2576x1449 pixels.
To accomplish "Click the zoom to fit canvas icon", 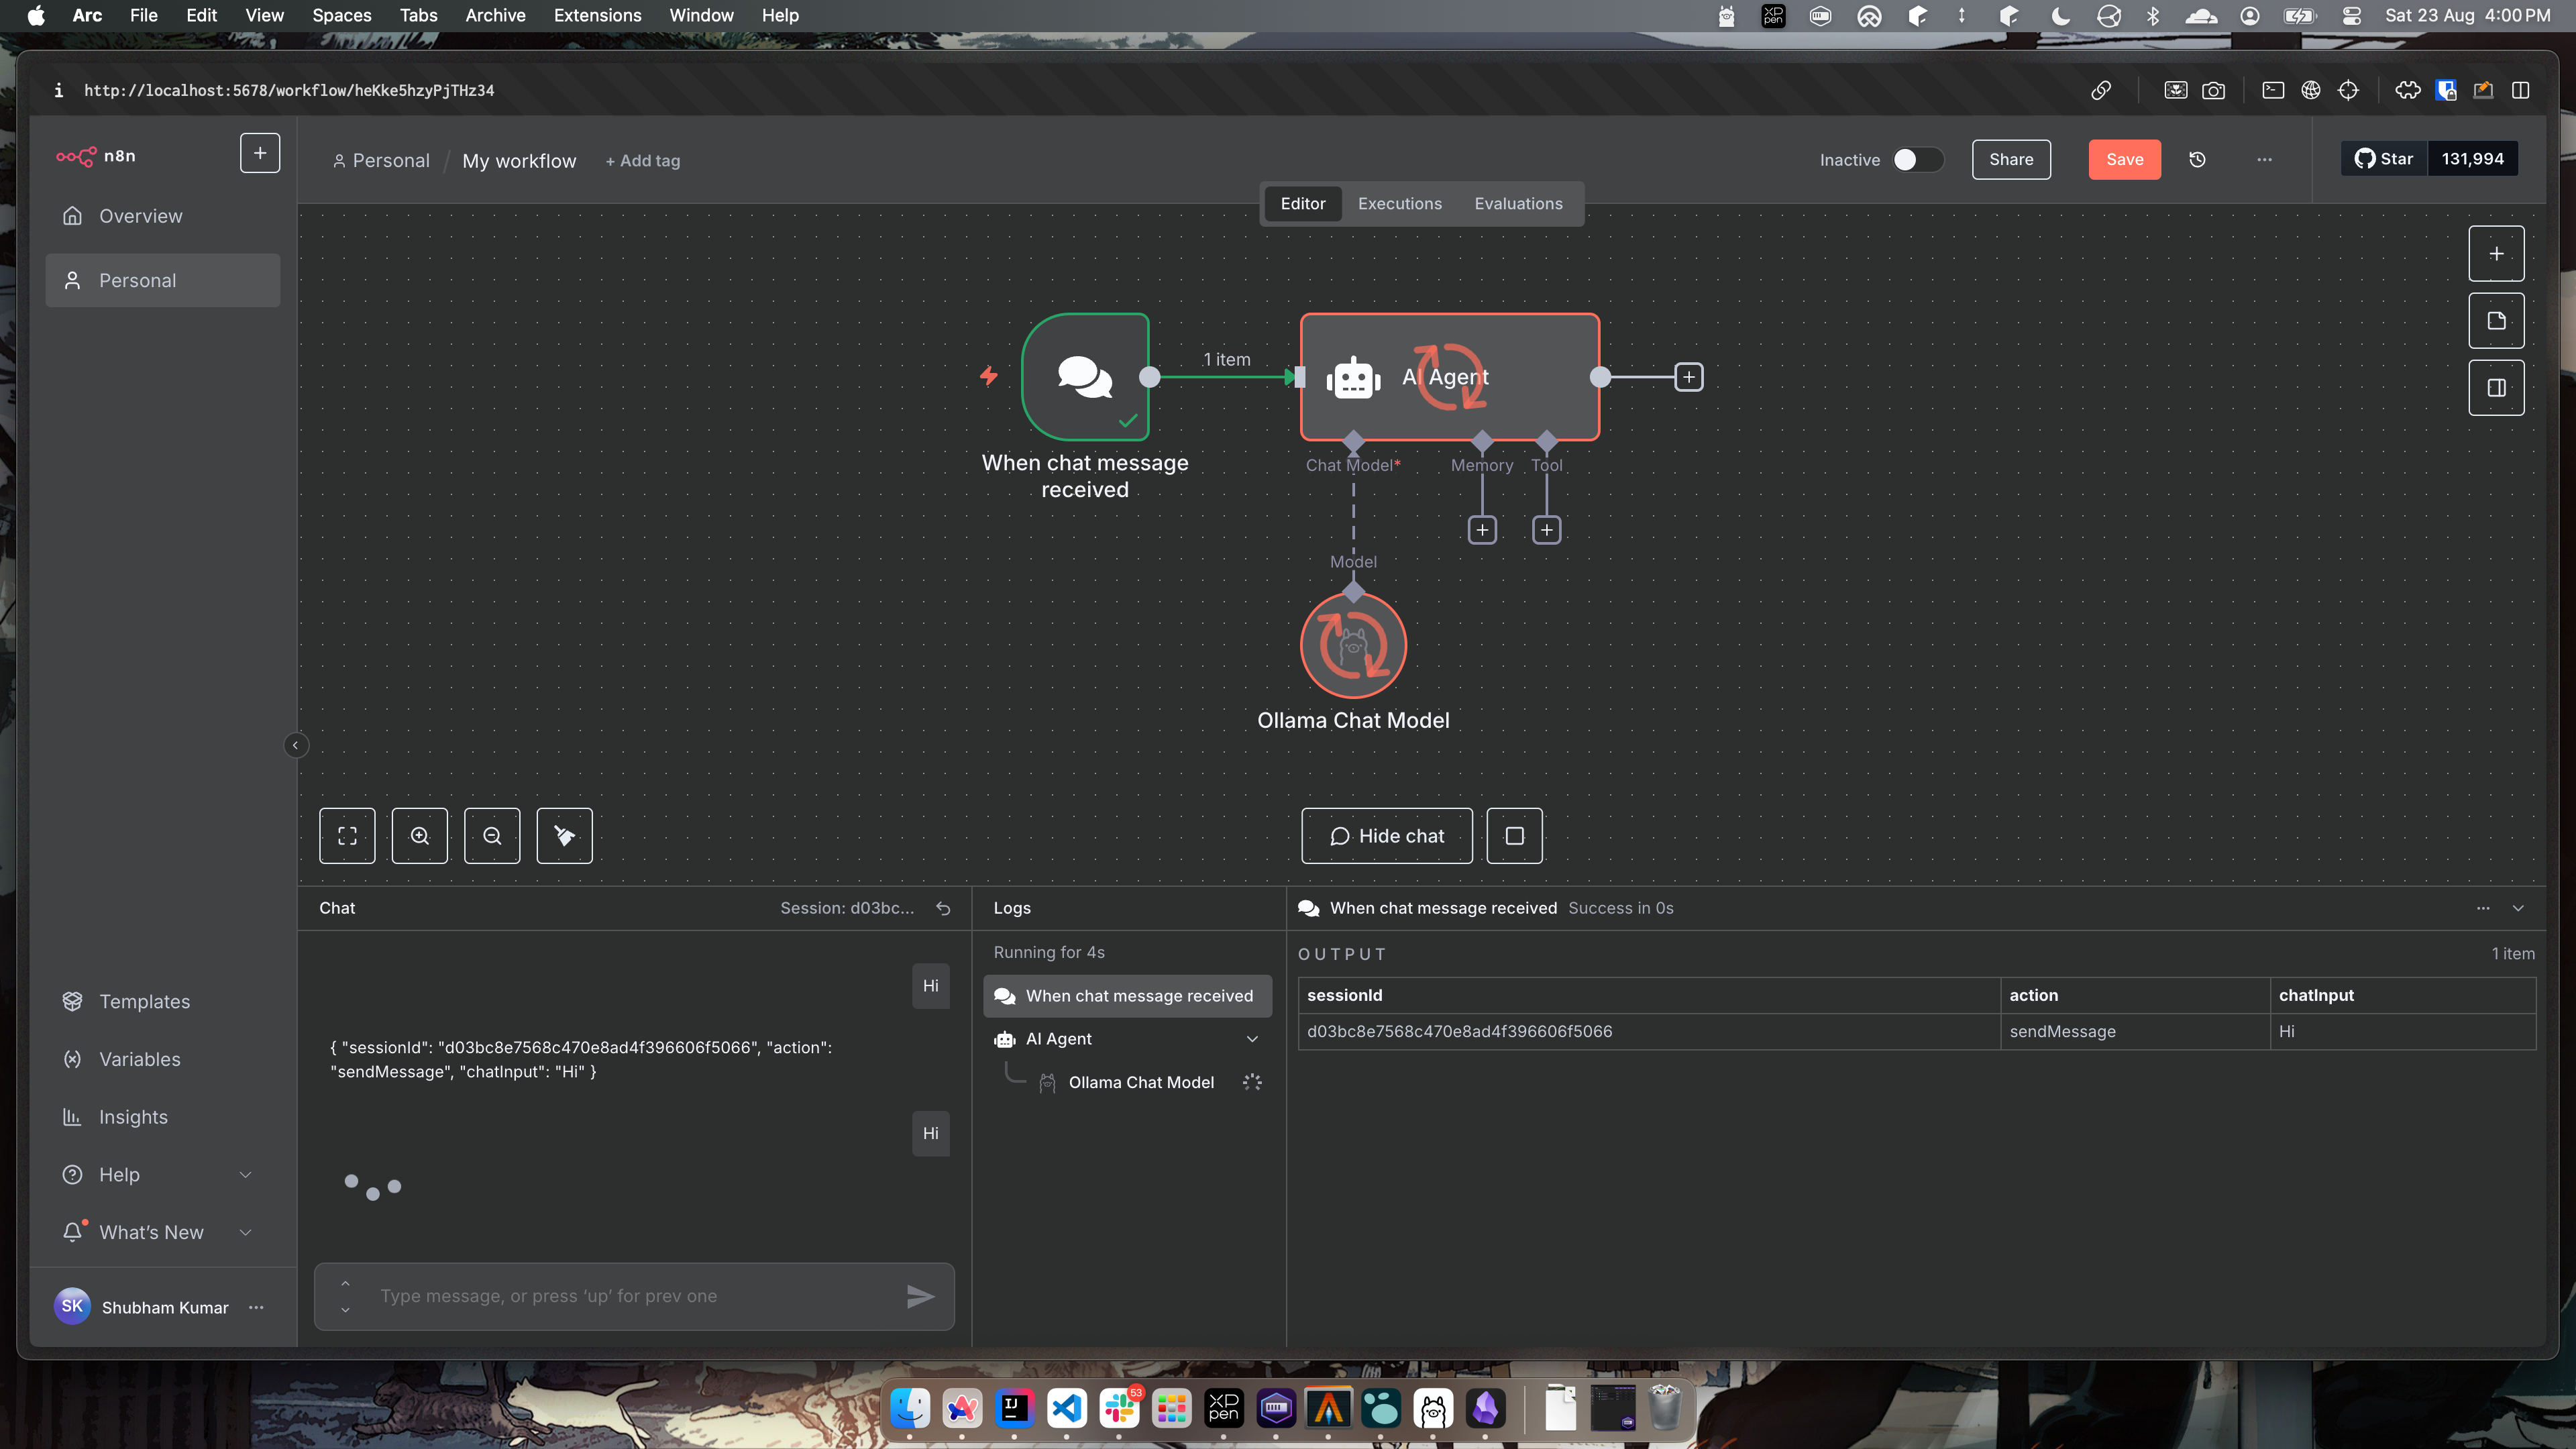I will [347, 835].
